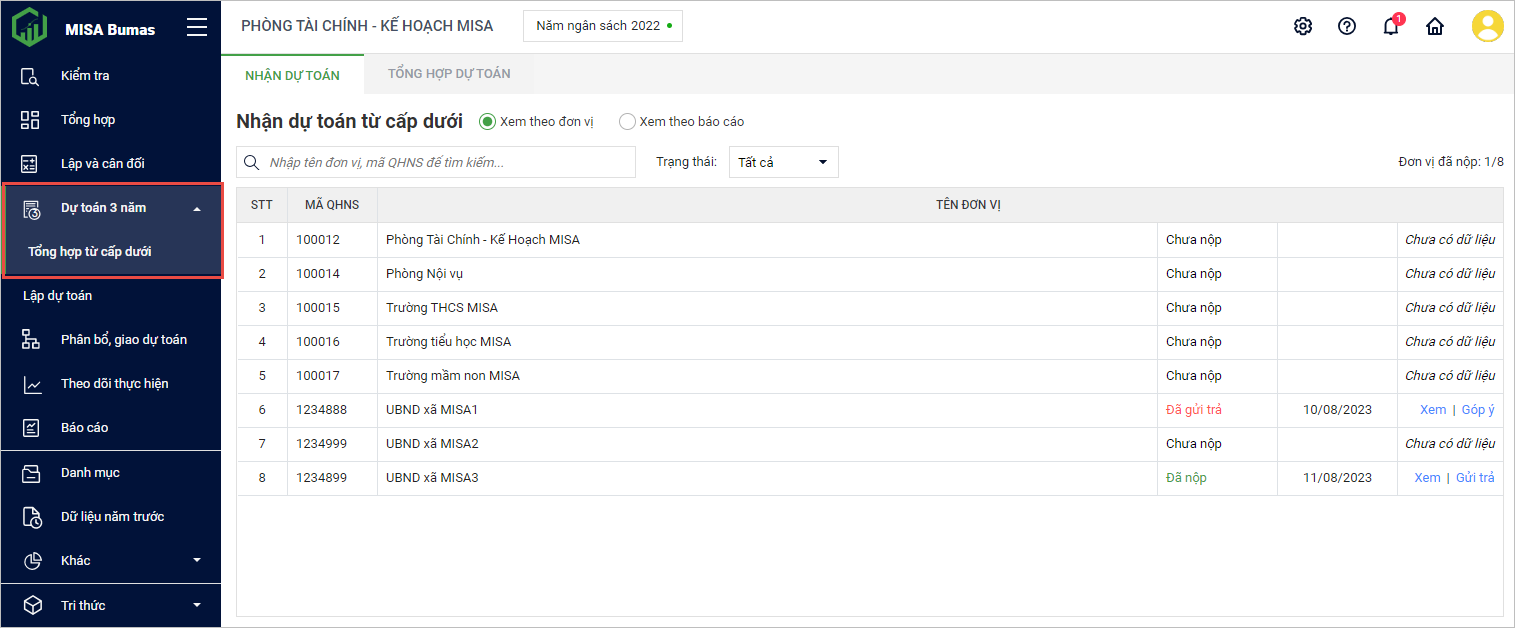This screenshot has width=1515, height=628.
Task: Open the user avatar profile icon
Action: (1487, 26)
